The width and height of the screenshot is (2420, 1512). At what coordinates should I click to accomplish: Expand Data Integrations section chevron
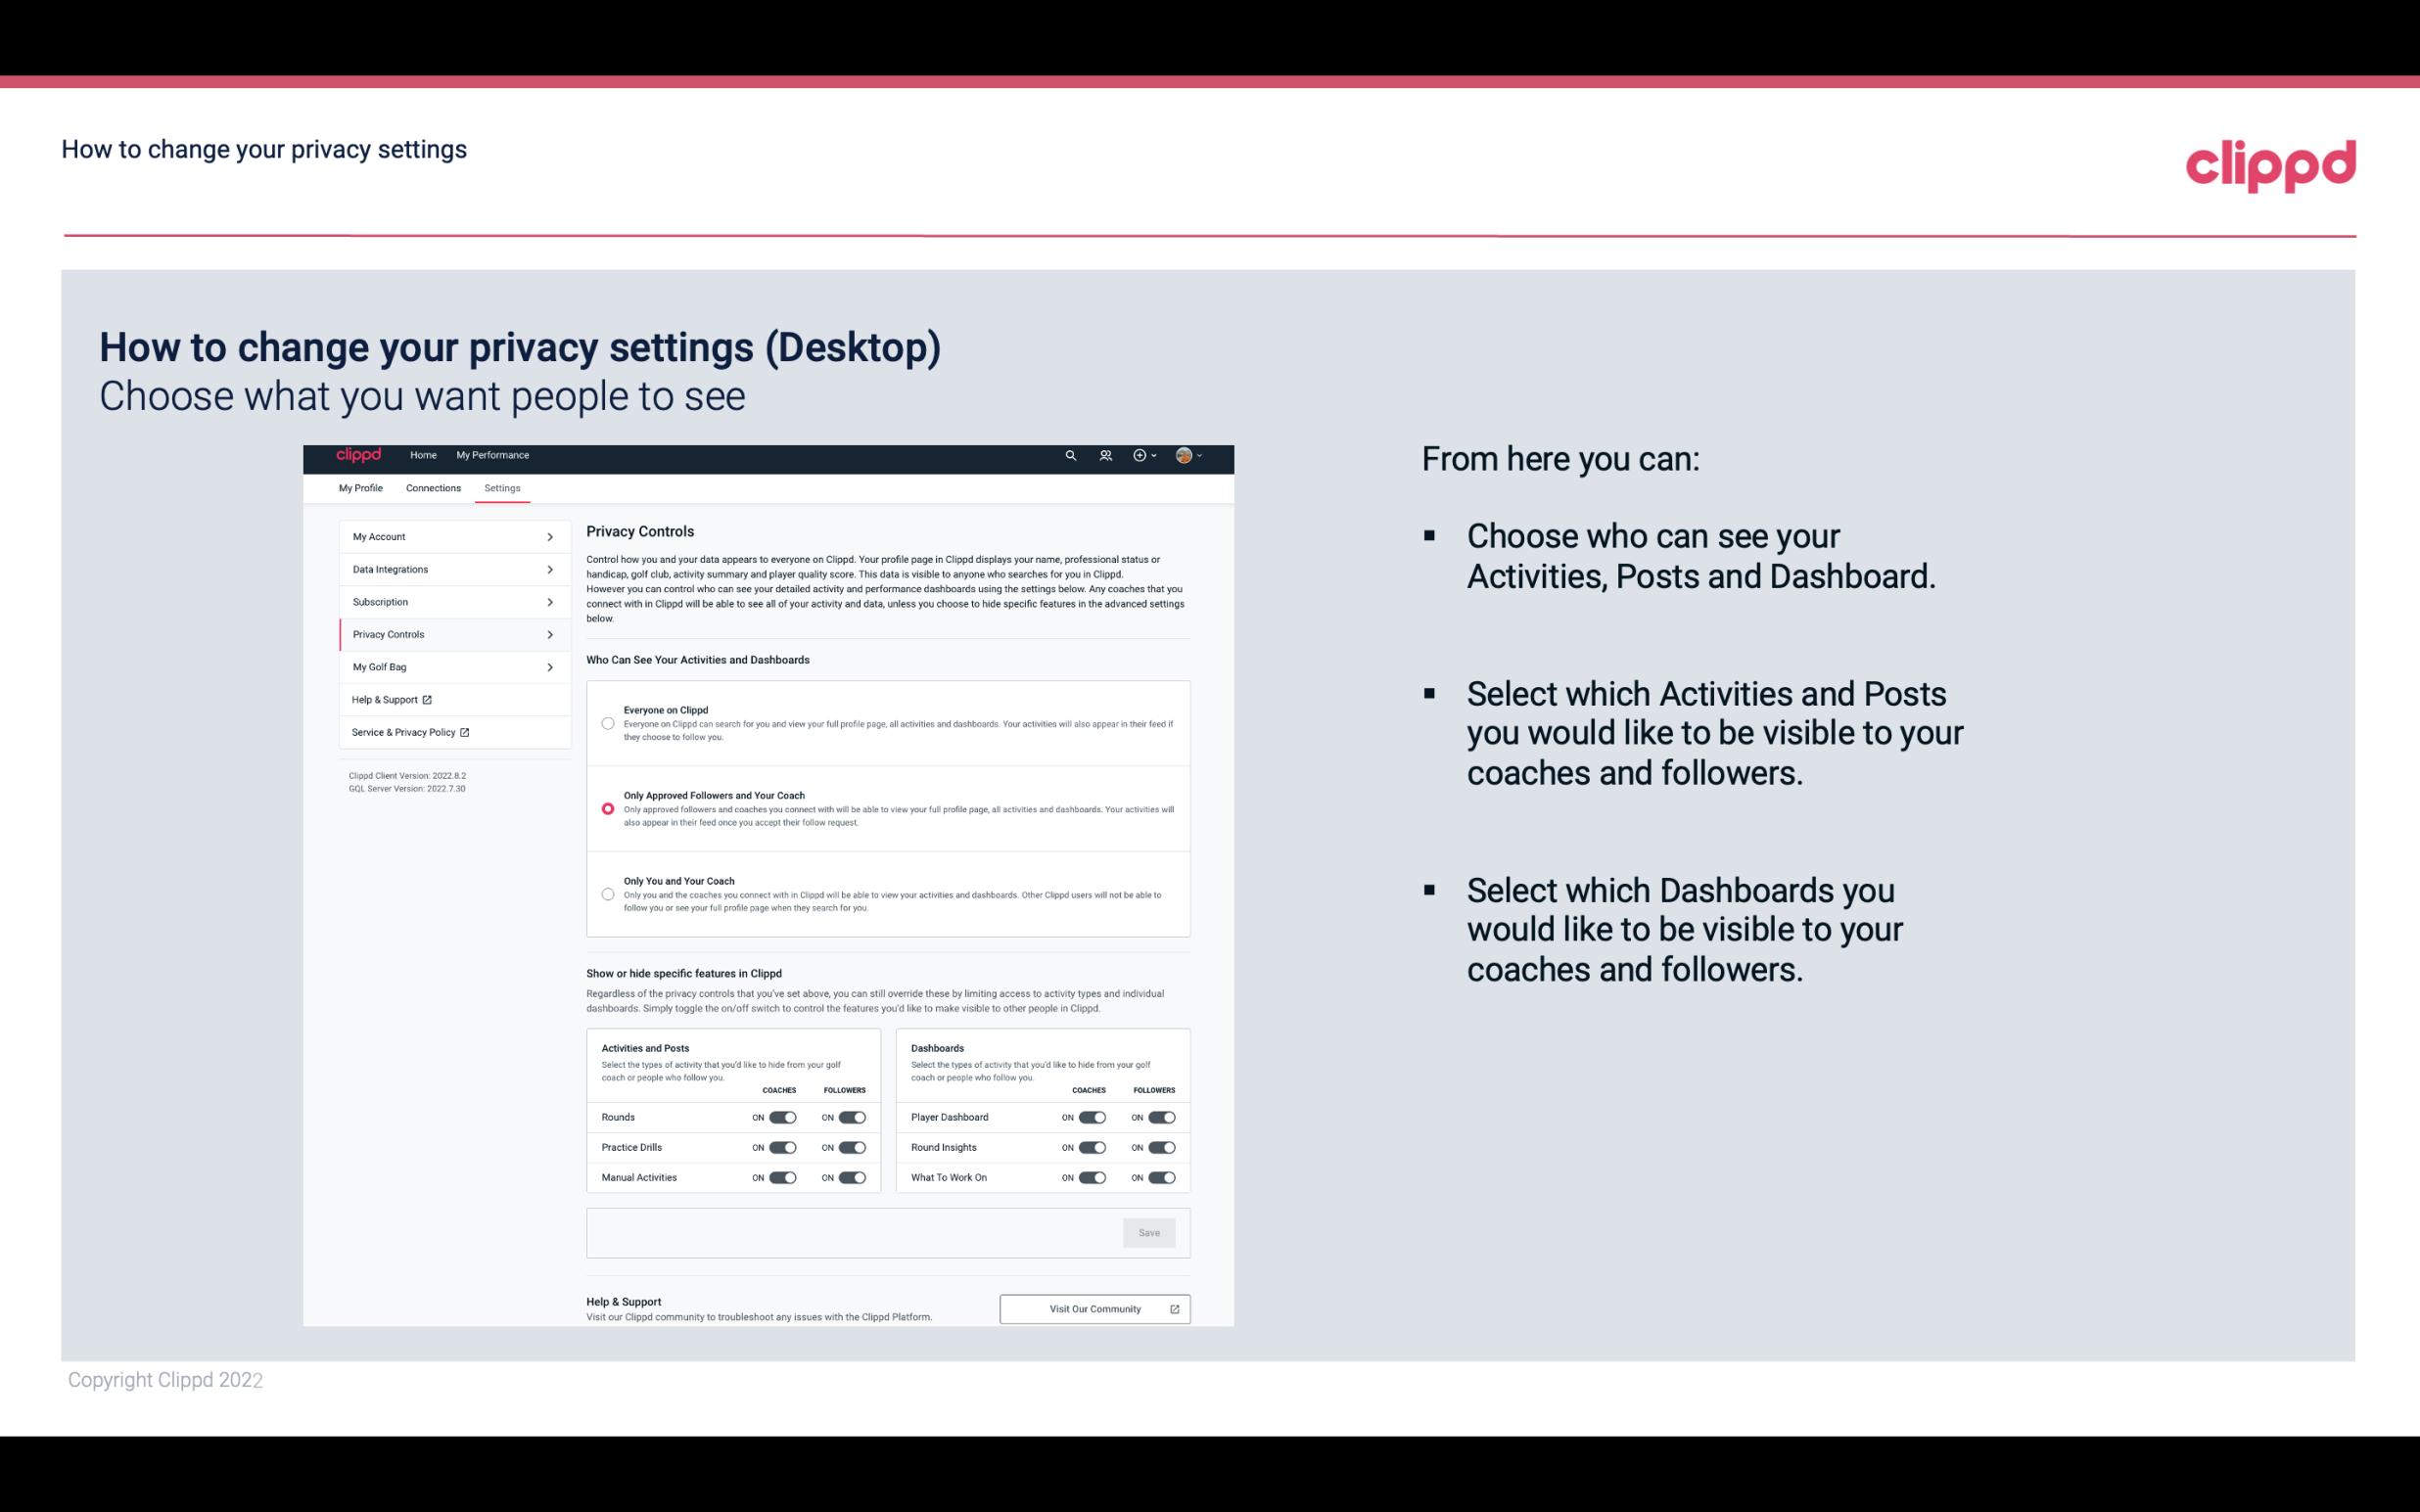[x=552, y=570]
